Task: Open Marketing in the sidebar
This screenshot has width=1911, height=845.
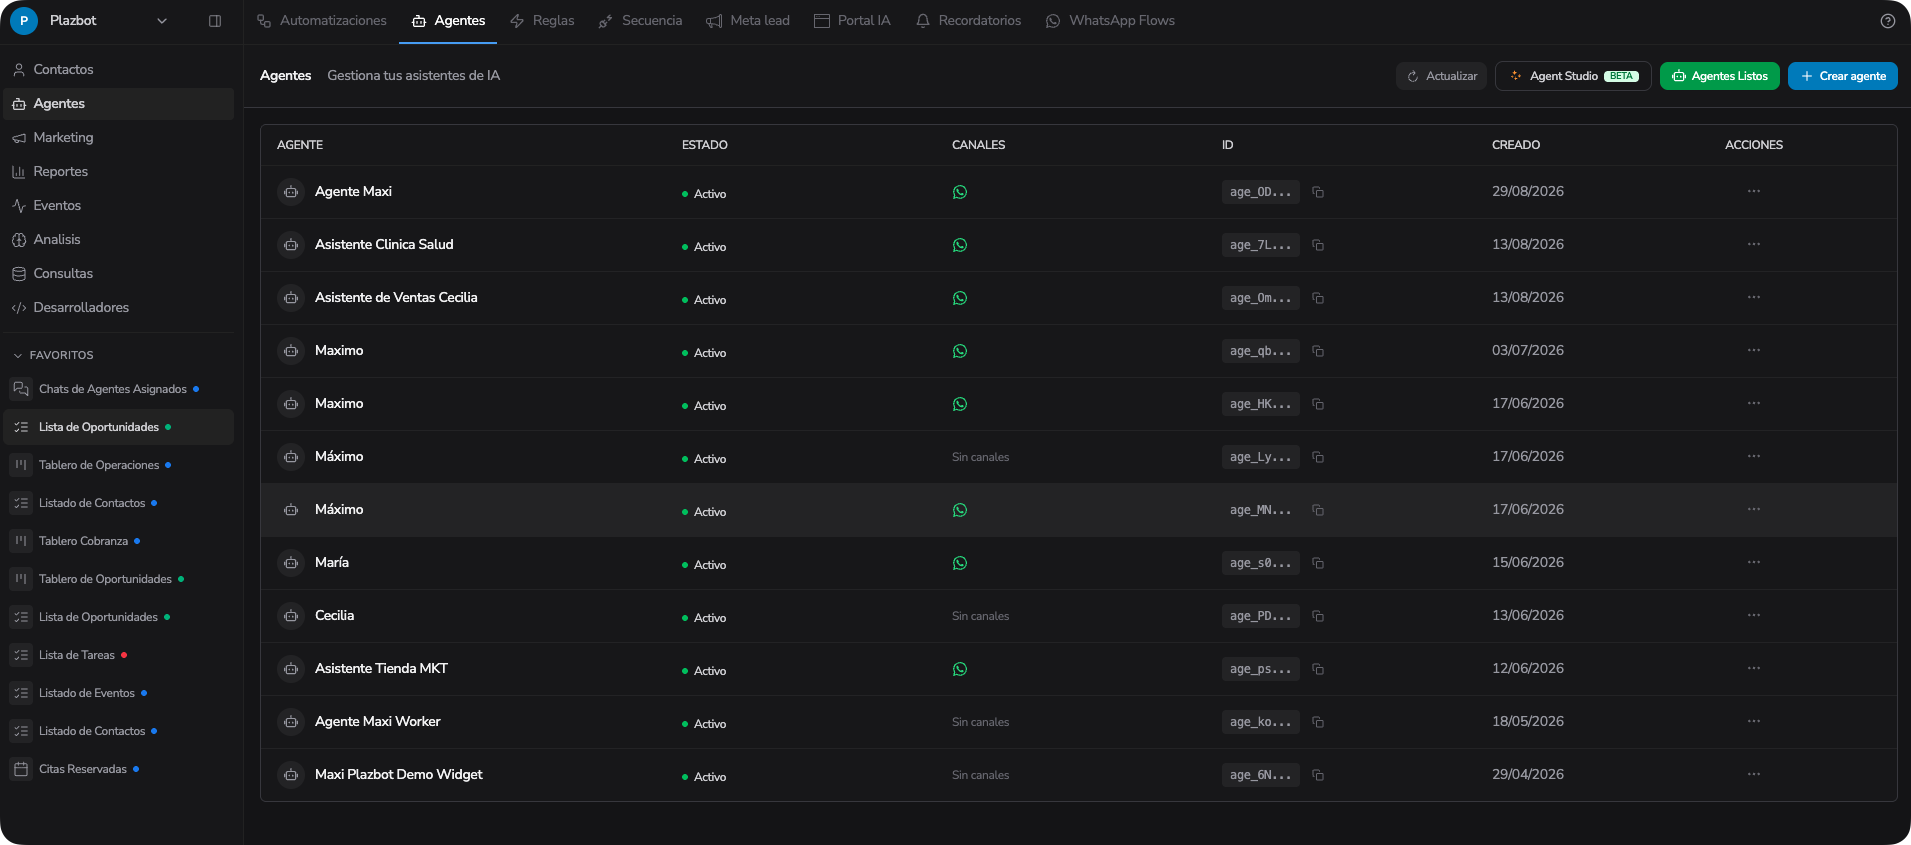Action: pyautogui.click(x=119, y=138)
